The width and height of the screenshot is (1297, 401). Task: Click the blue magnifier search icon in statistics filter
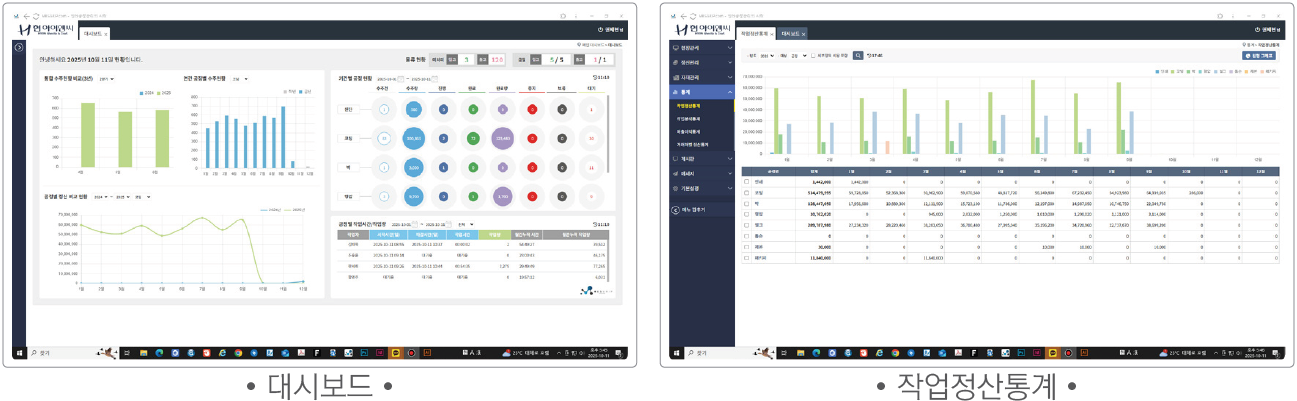(x=857, y=56)
